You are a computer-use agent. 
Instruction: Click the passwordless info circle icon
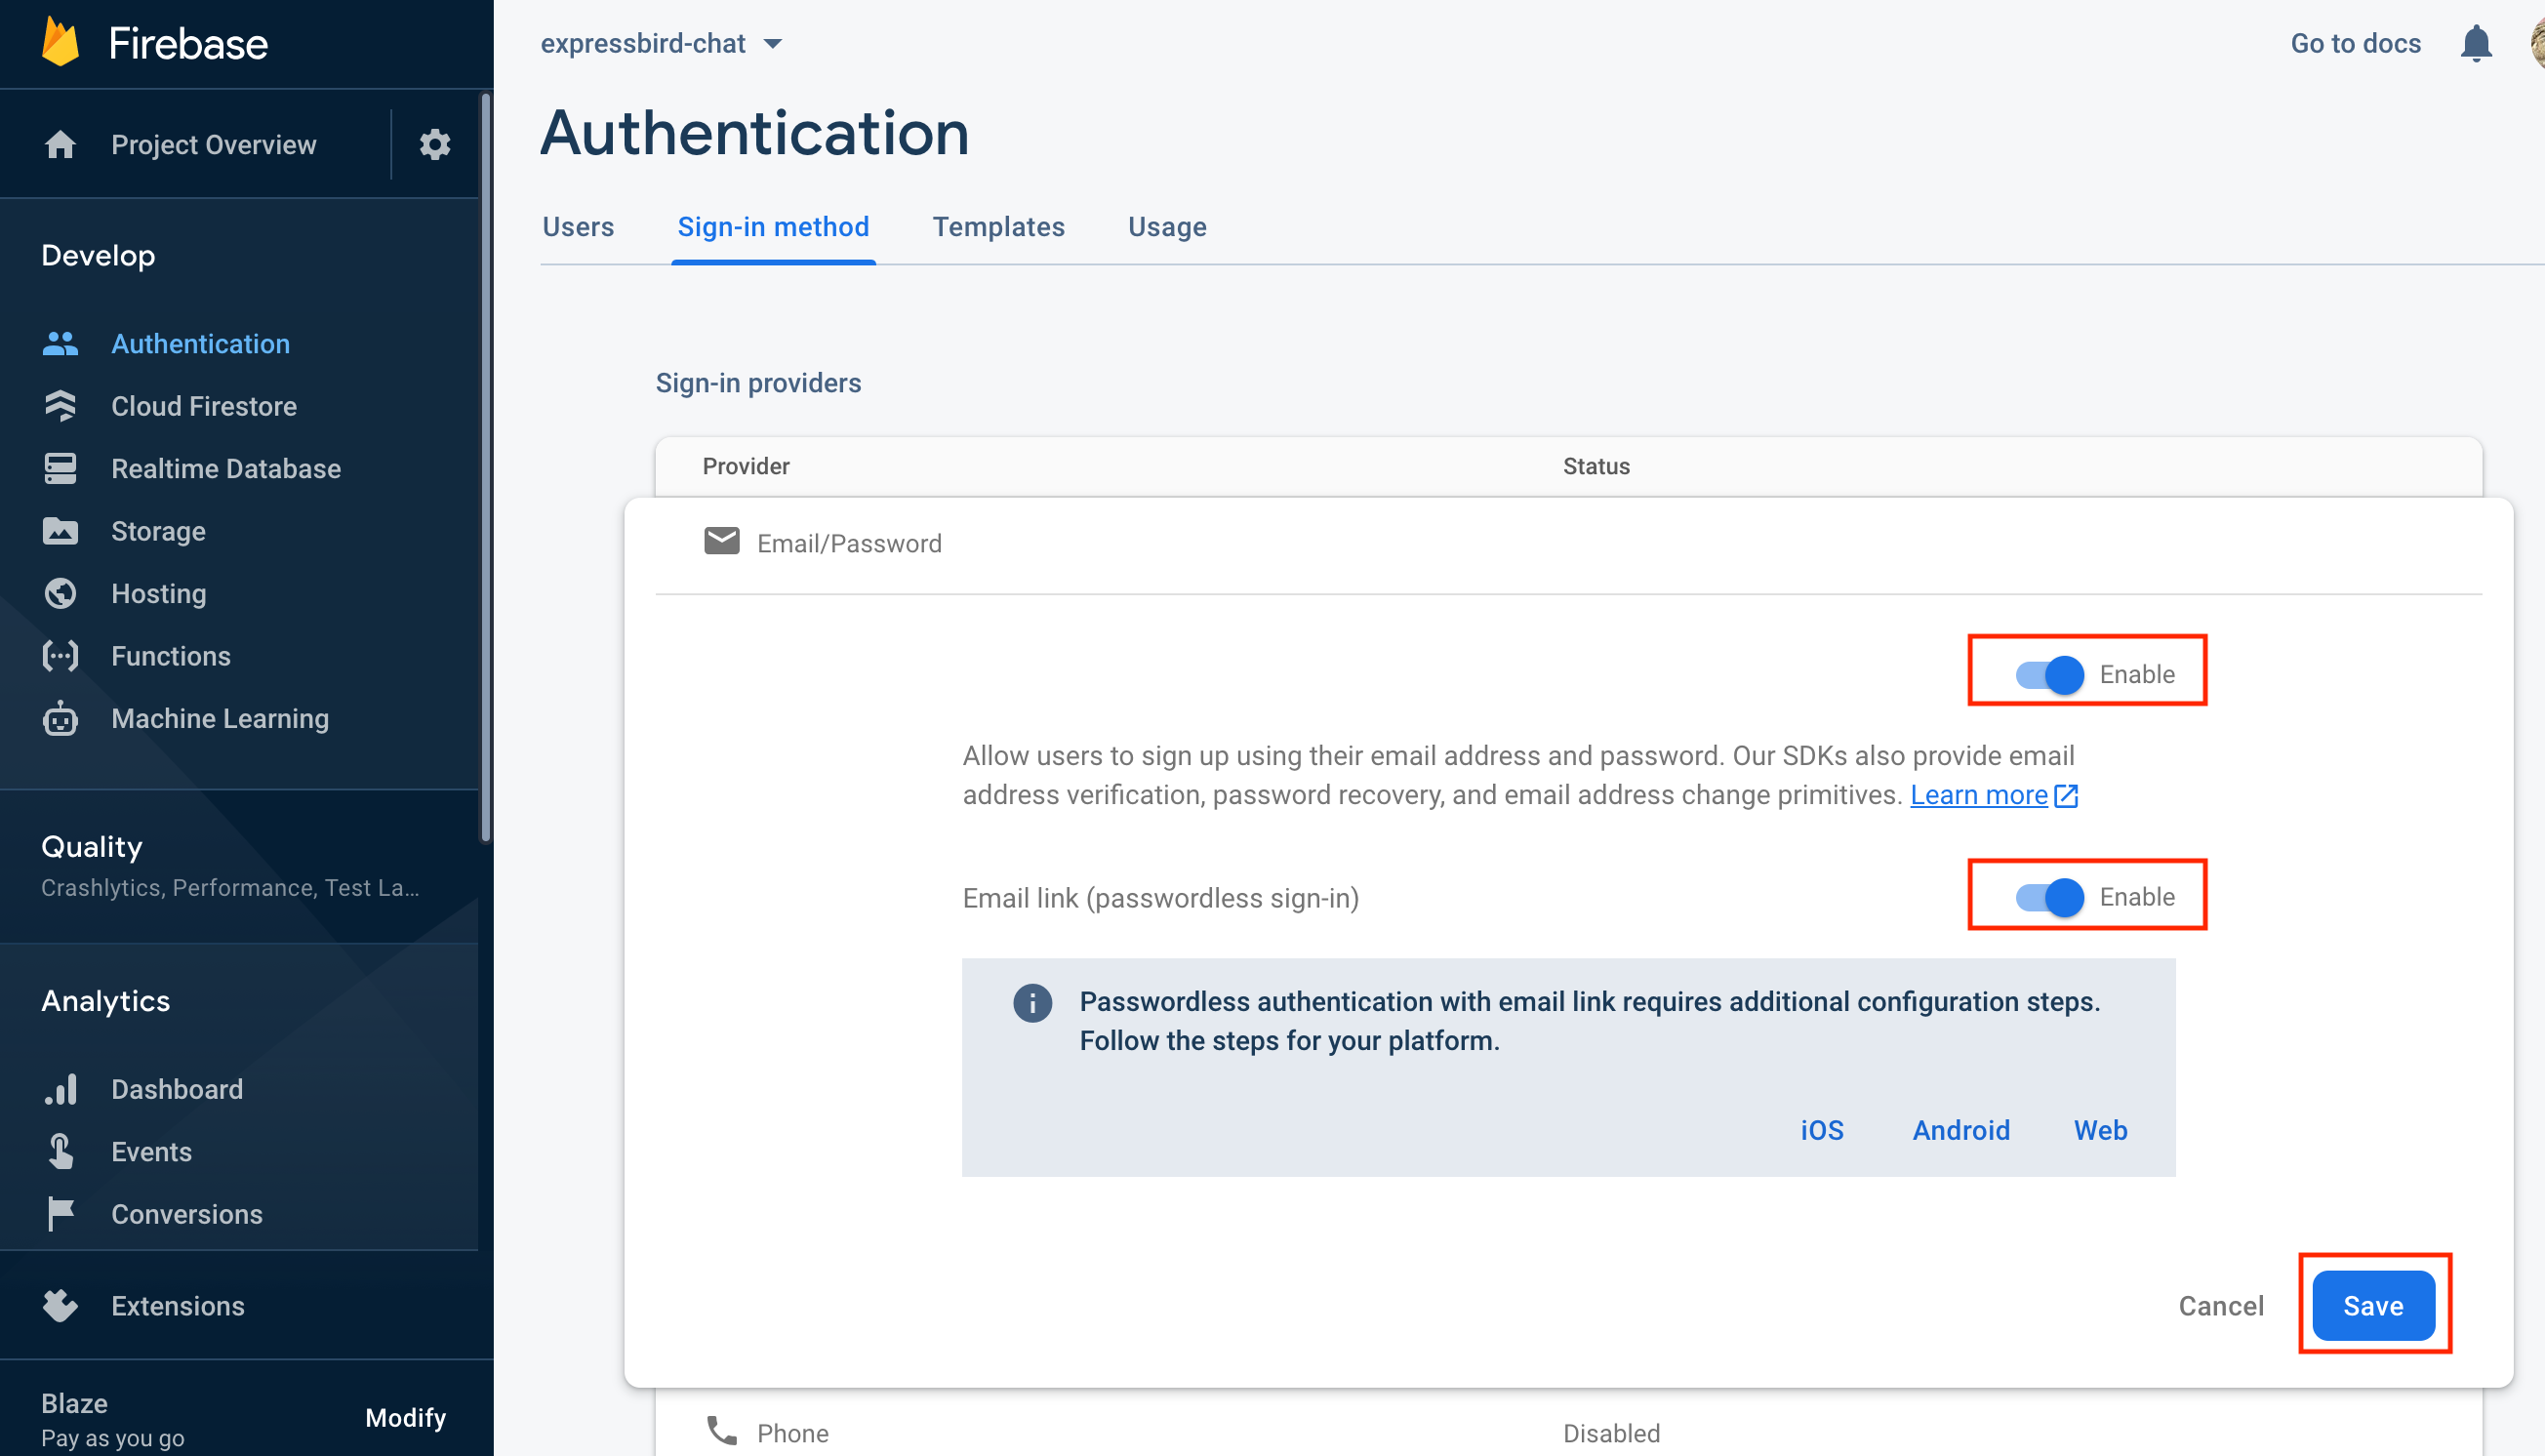[1032, 1002]
